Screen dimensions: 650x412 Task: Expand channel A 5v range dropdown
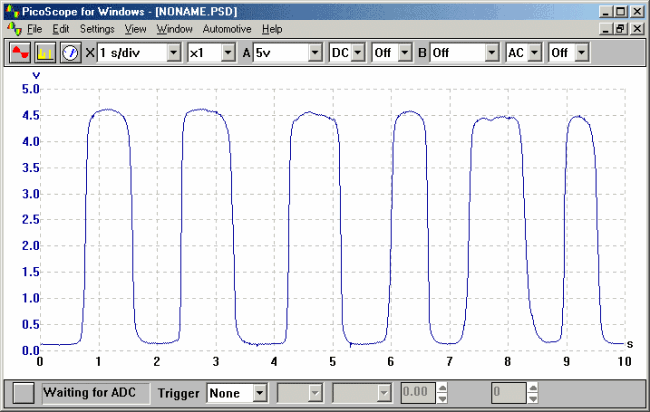pos(315,52)
